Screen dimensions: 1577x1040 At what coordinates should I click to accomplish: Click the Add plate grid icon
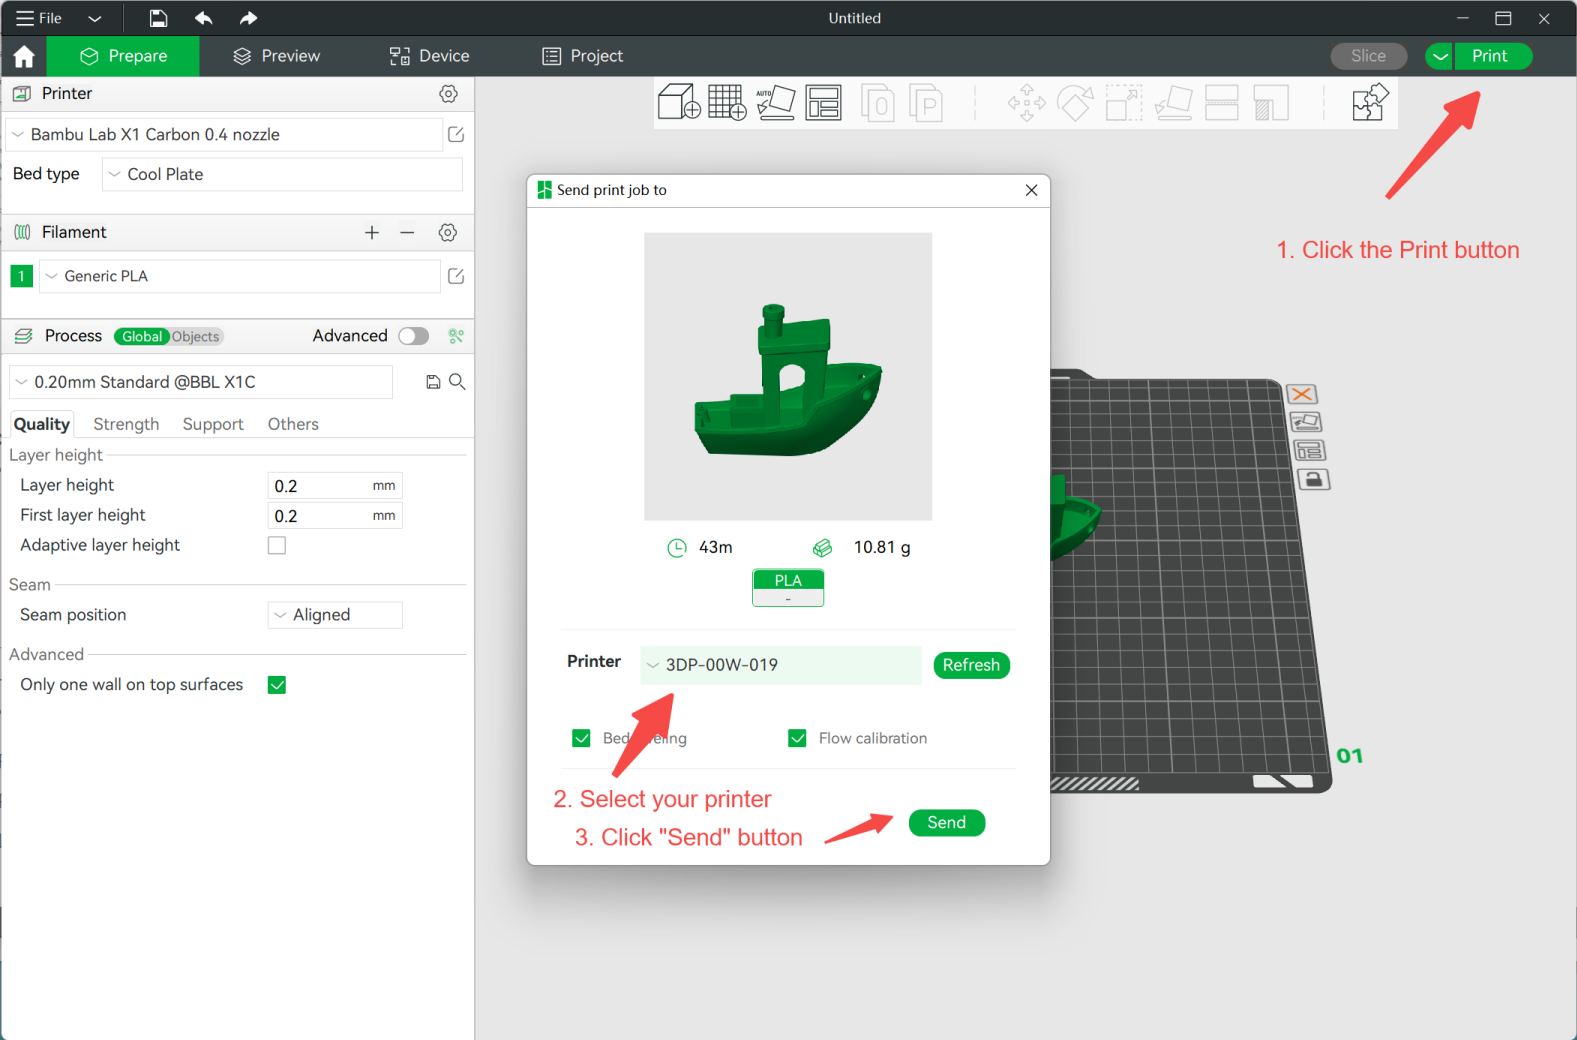tap(727, 102)
